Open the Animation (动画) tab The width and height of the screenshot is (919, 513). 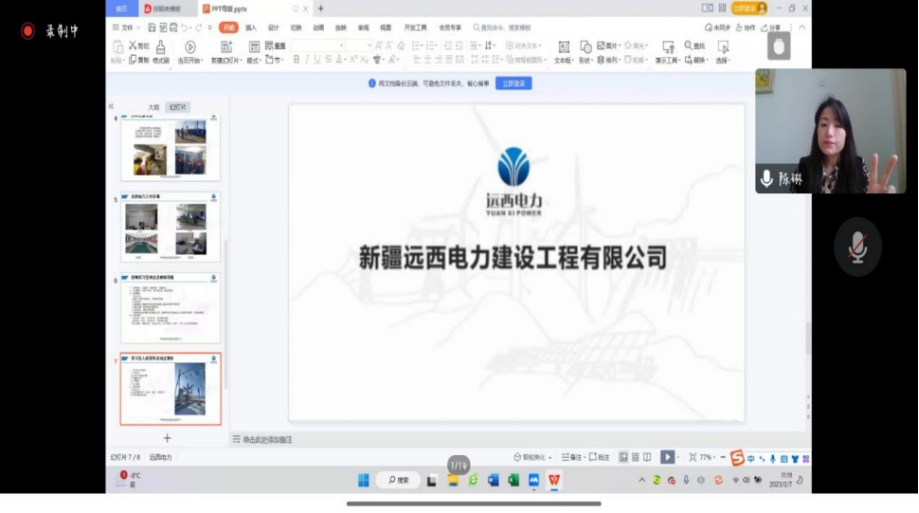pyautogui.click(x=318, y=28)
